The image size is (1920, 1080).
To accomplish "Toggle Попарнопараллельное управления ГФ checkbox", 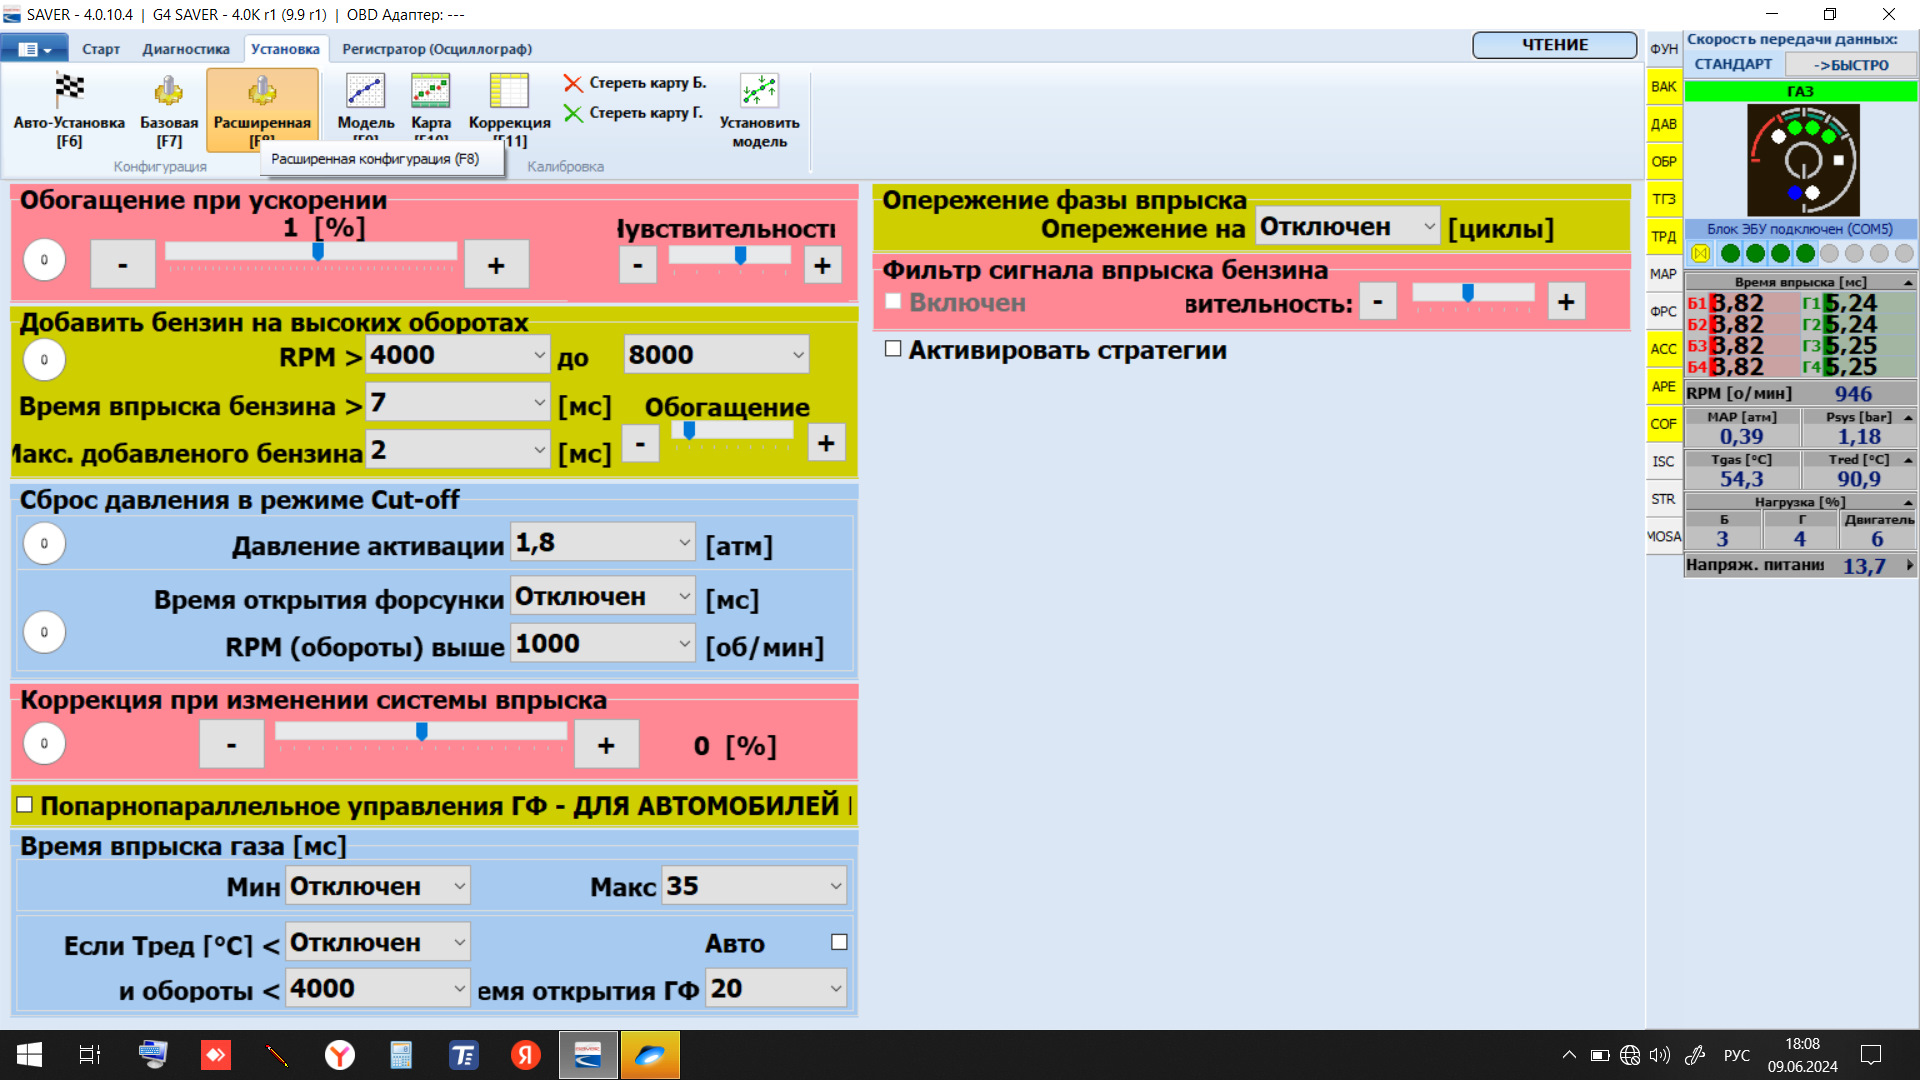I will [25, 805].
